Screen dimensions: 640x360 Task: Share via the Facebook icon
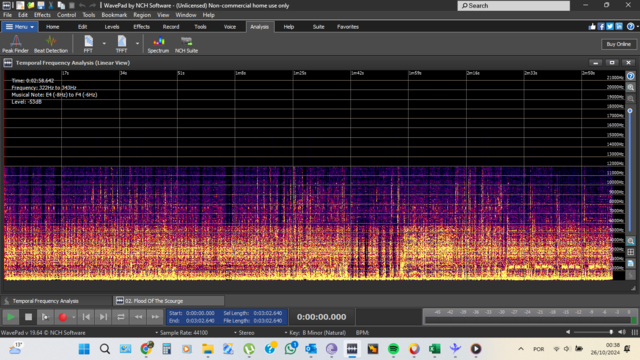601,27
